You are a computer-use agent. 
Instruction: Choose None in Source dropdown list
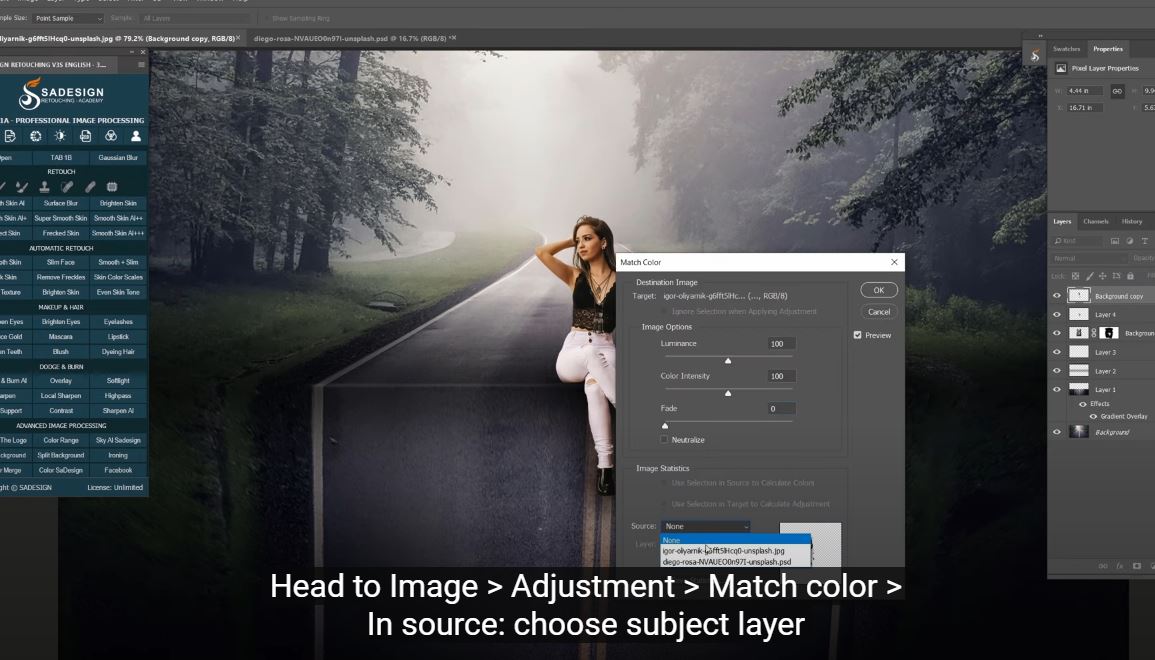coord(735,540)
